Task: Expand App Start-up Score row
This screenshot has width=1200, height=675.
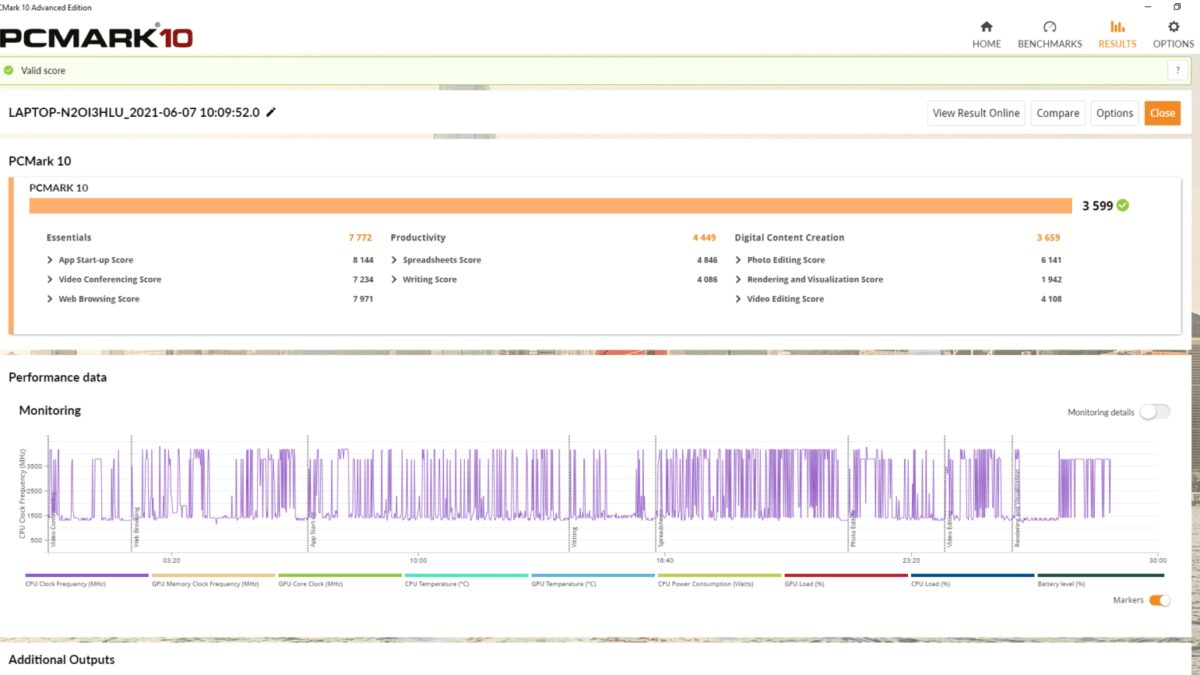Action: pyautogui.click(x=90, y=260)
